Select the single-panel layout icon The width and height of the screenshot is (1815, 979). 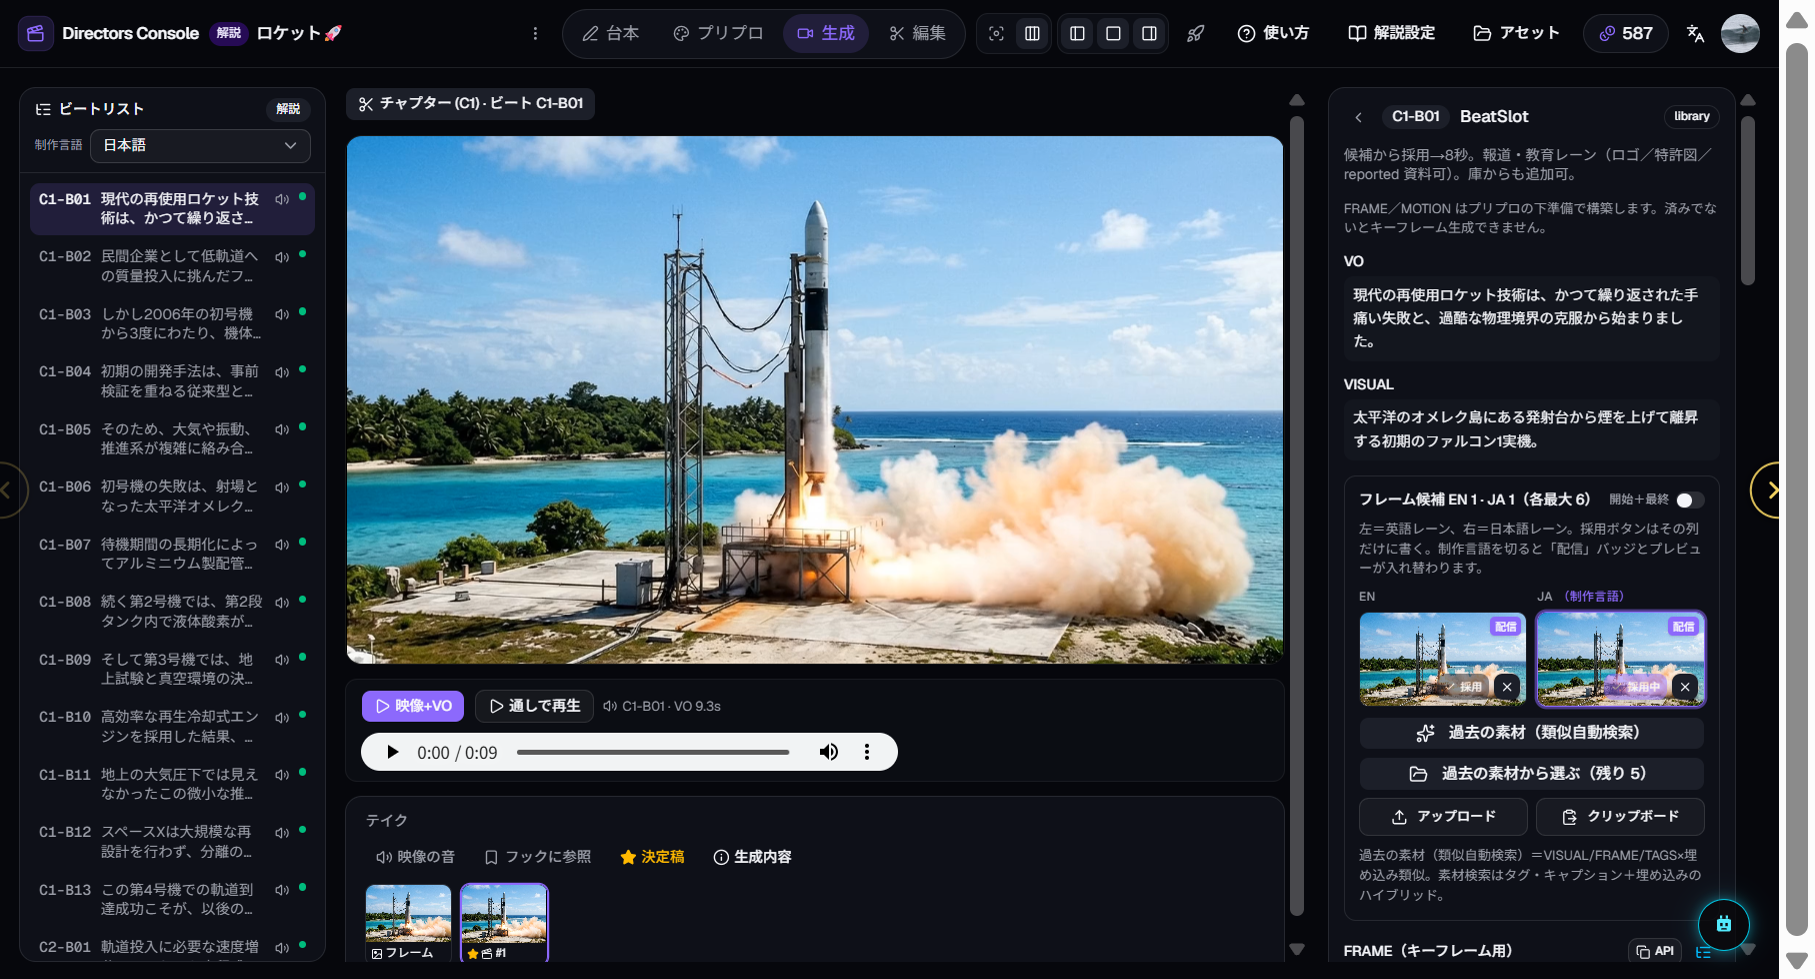click(1113, 34)
